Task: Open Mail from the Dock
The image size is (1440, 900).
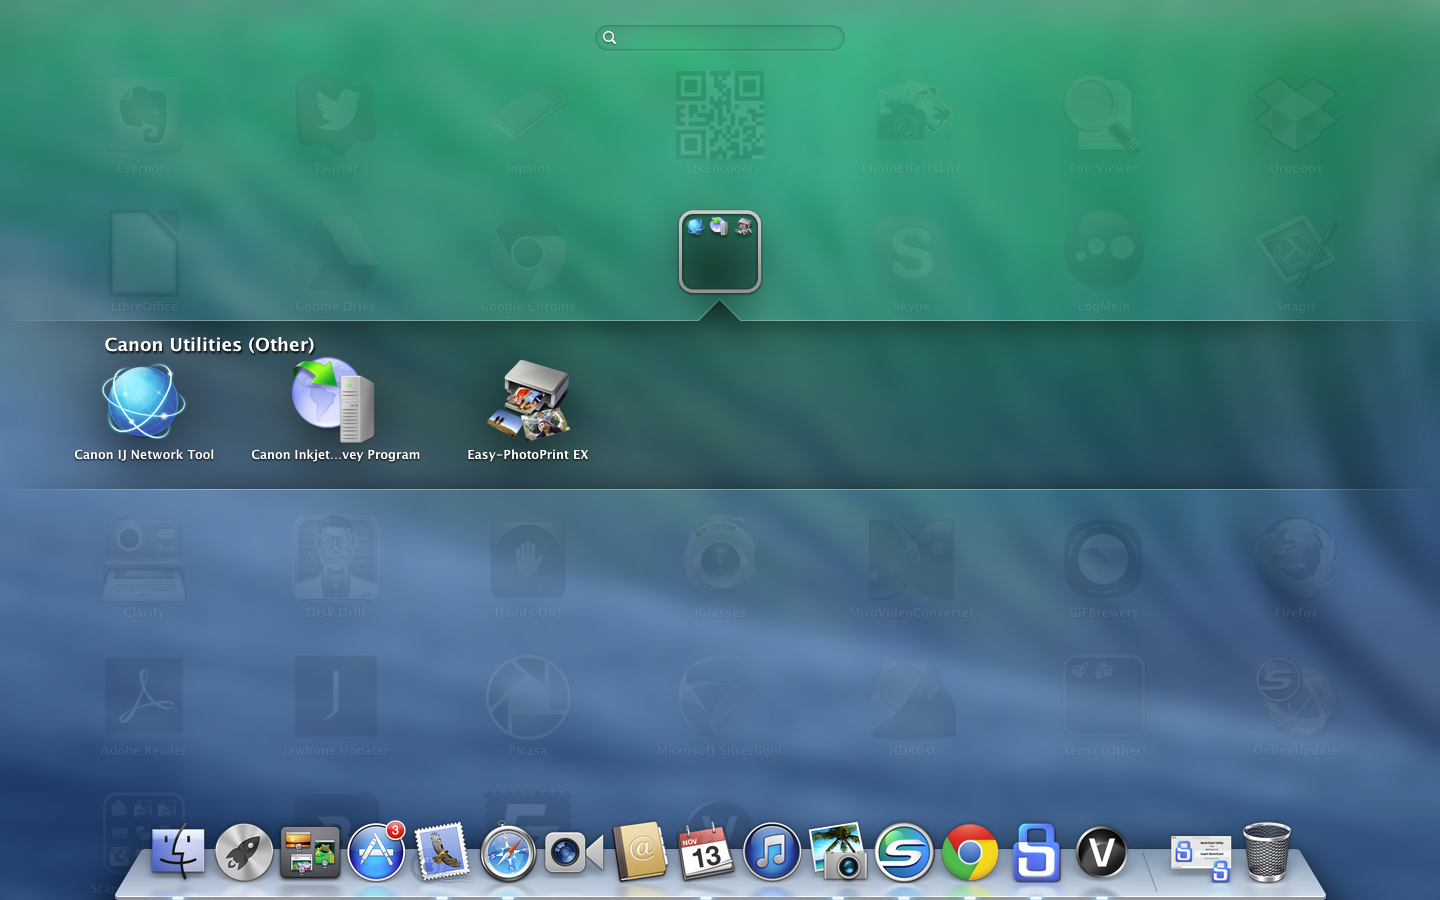Action: pyautogui.click(x=442, y=853)
